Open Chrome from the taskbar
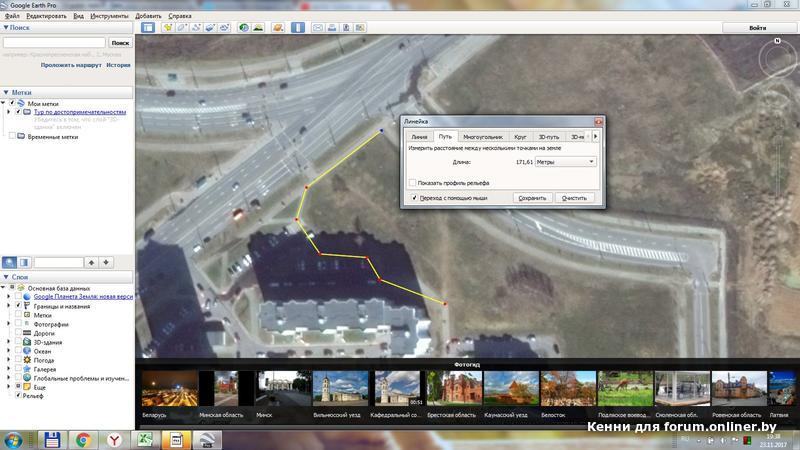Screen dimensions: 800x450 [83, 439]
